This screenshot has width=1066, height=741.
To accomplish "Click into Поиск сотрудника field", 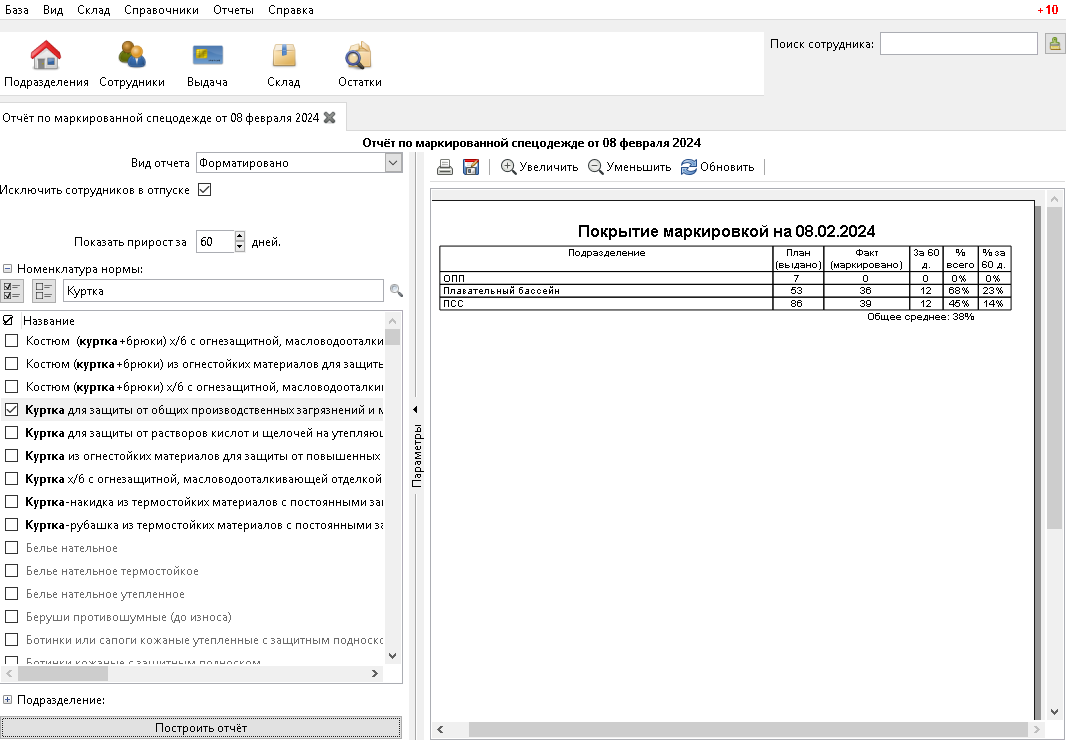I will pos(959,44).
